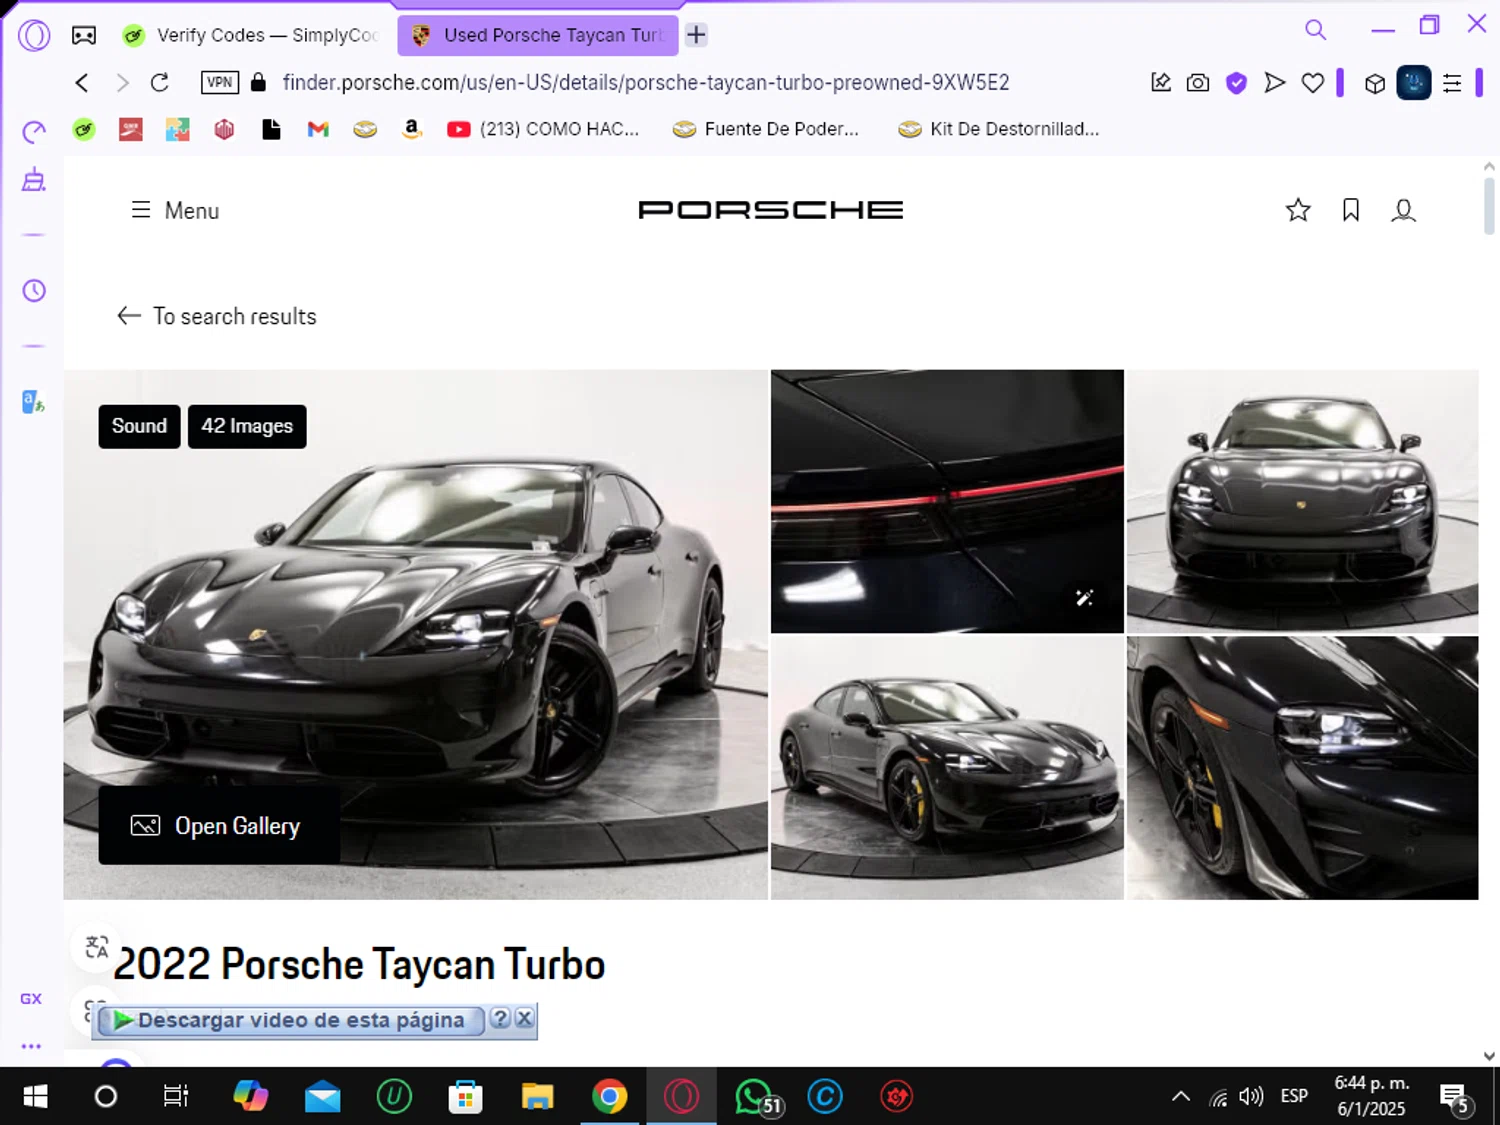Open the notification center icon

(1456, 1098)
